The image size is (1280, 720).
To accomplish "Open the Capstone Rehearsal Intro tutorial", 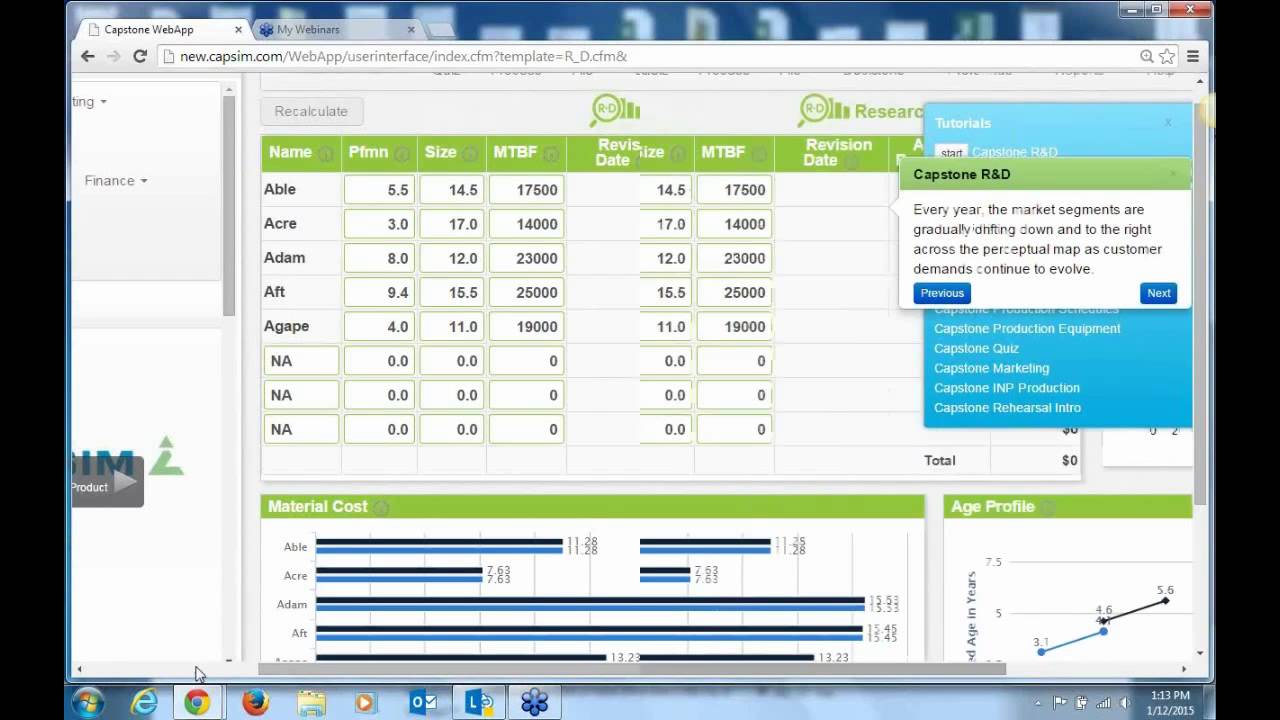I will pos(1007,408).
